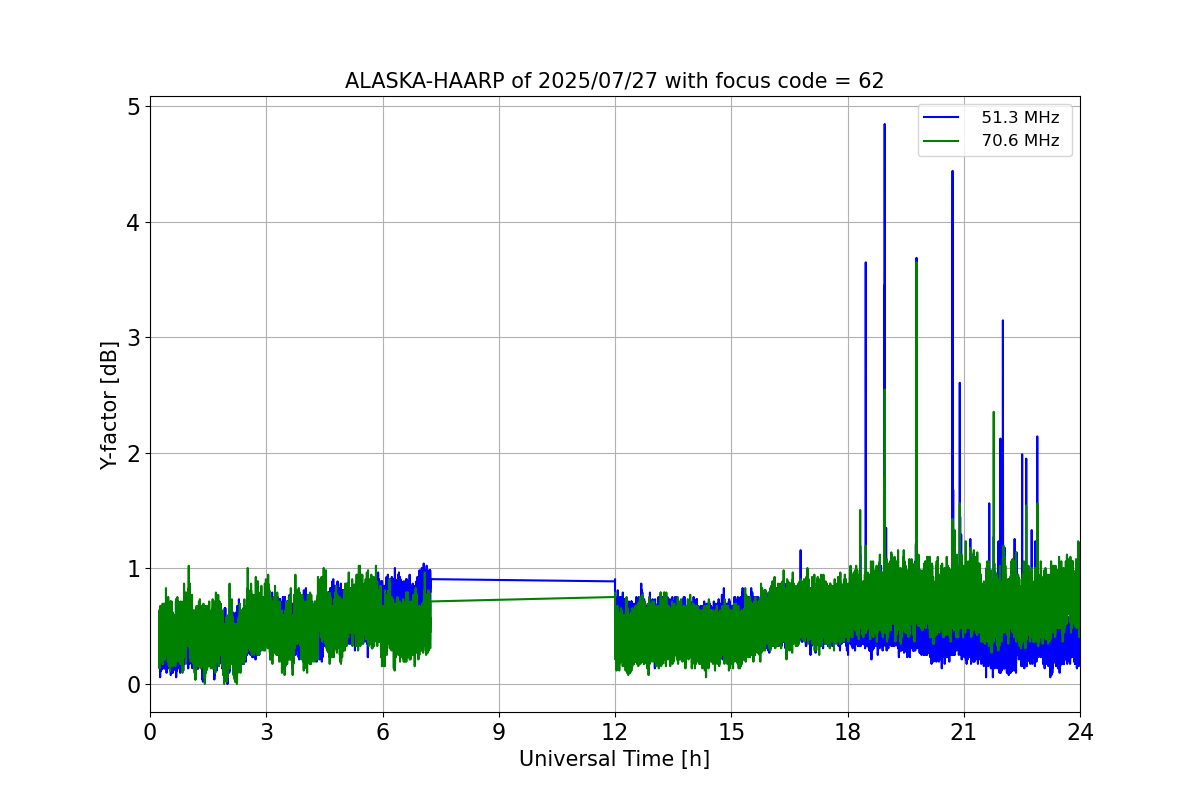Click x-axis tick label '12'
The height and width of the screenshot is (800, 1200).
point(615,732)
